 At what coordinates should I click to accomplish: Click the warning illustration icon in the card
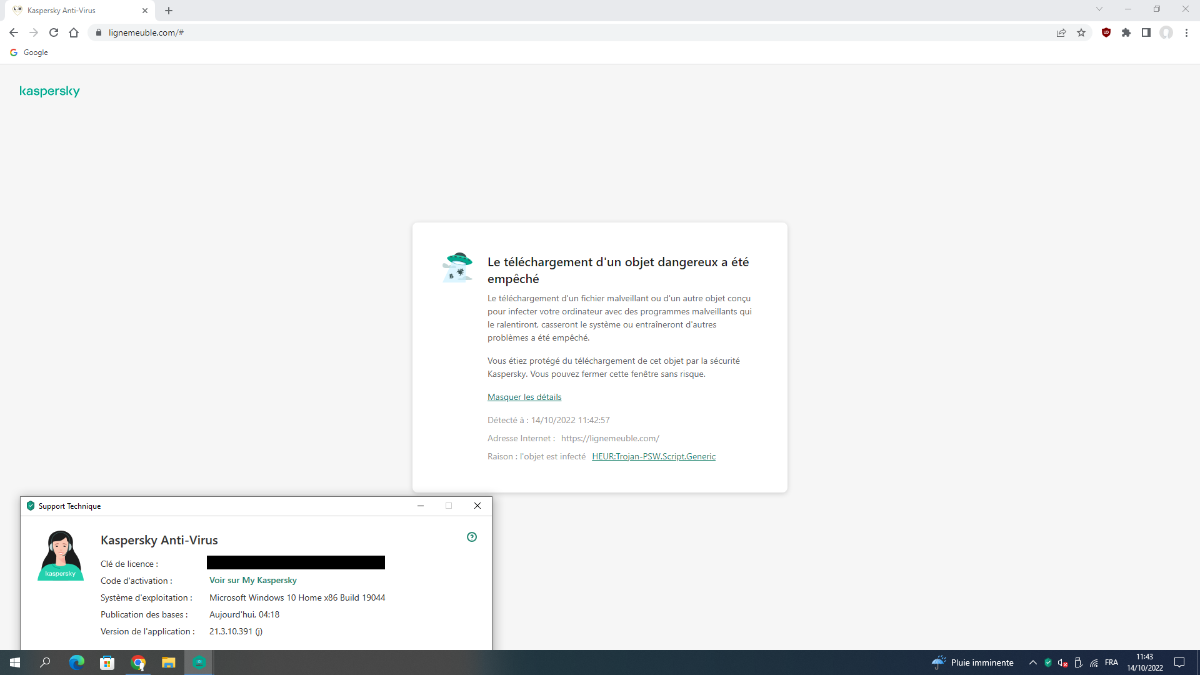click(x=457, y=268)
